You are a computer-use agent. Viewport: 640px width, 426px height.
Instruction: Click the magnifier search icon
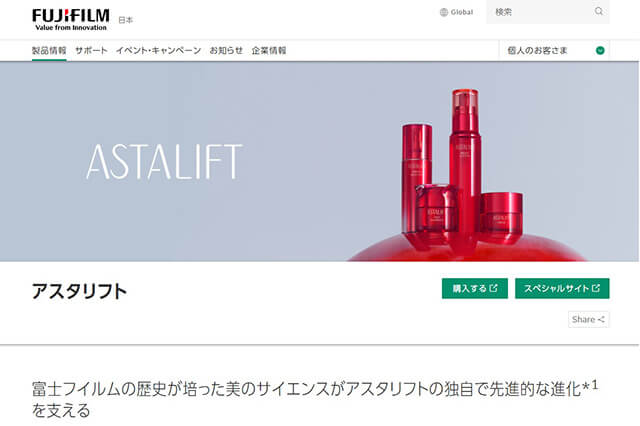click(x=598, y=11)
